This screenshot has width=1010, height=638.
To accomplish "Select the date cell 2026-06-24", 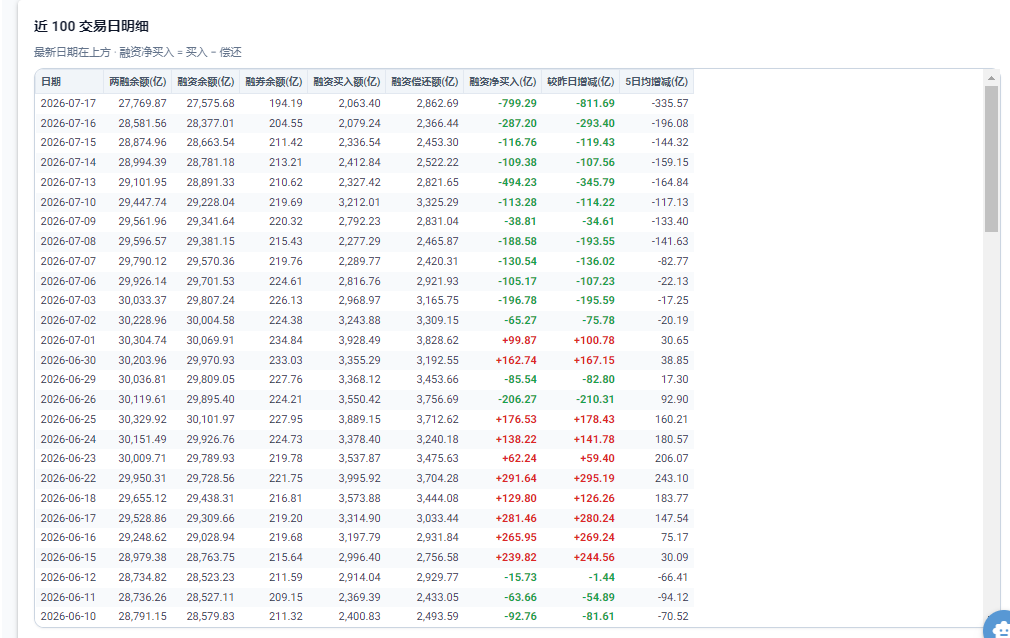I will (68, 440).
